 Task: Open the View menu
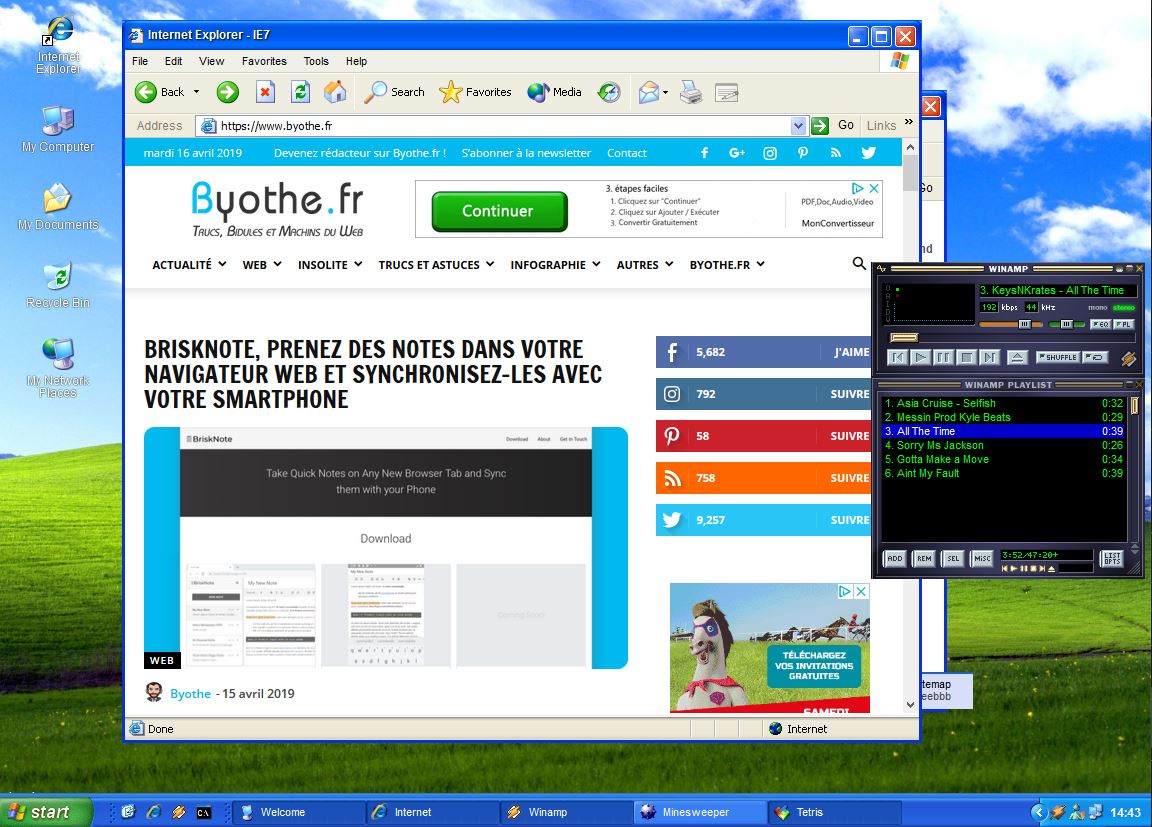click(212, 61)
